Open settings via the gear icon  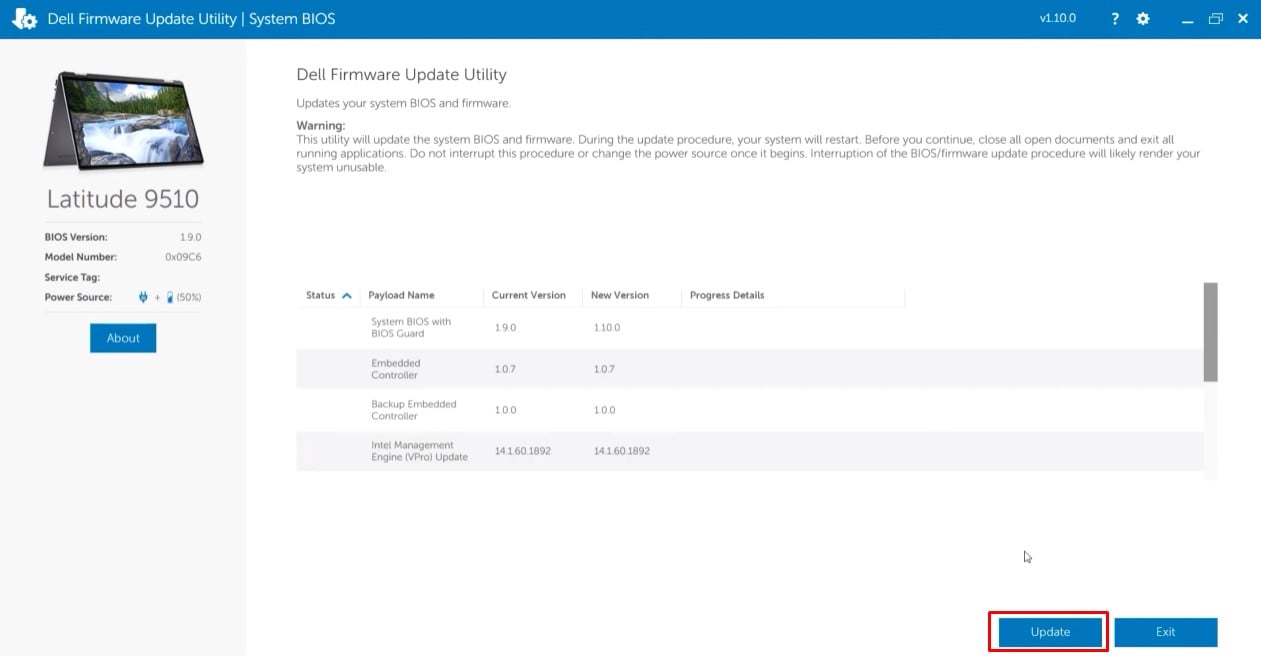pyautogui.click(x=1143, y=19)
